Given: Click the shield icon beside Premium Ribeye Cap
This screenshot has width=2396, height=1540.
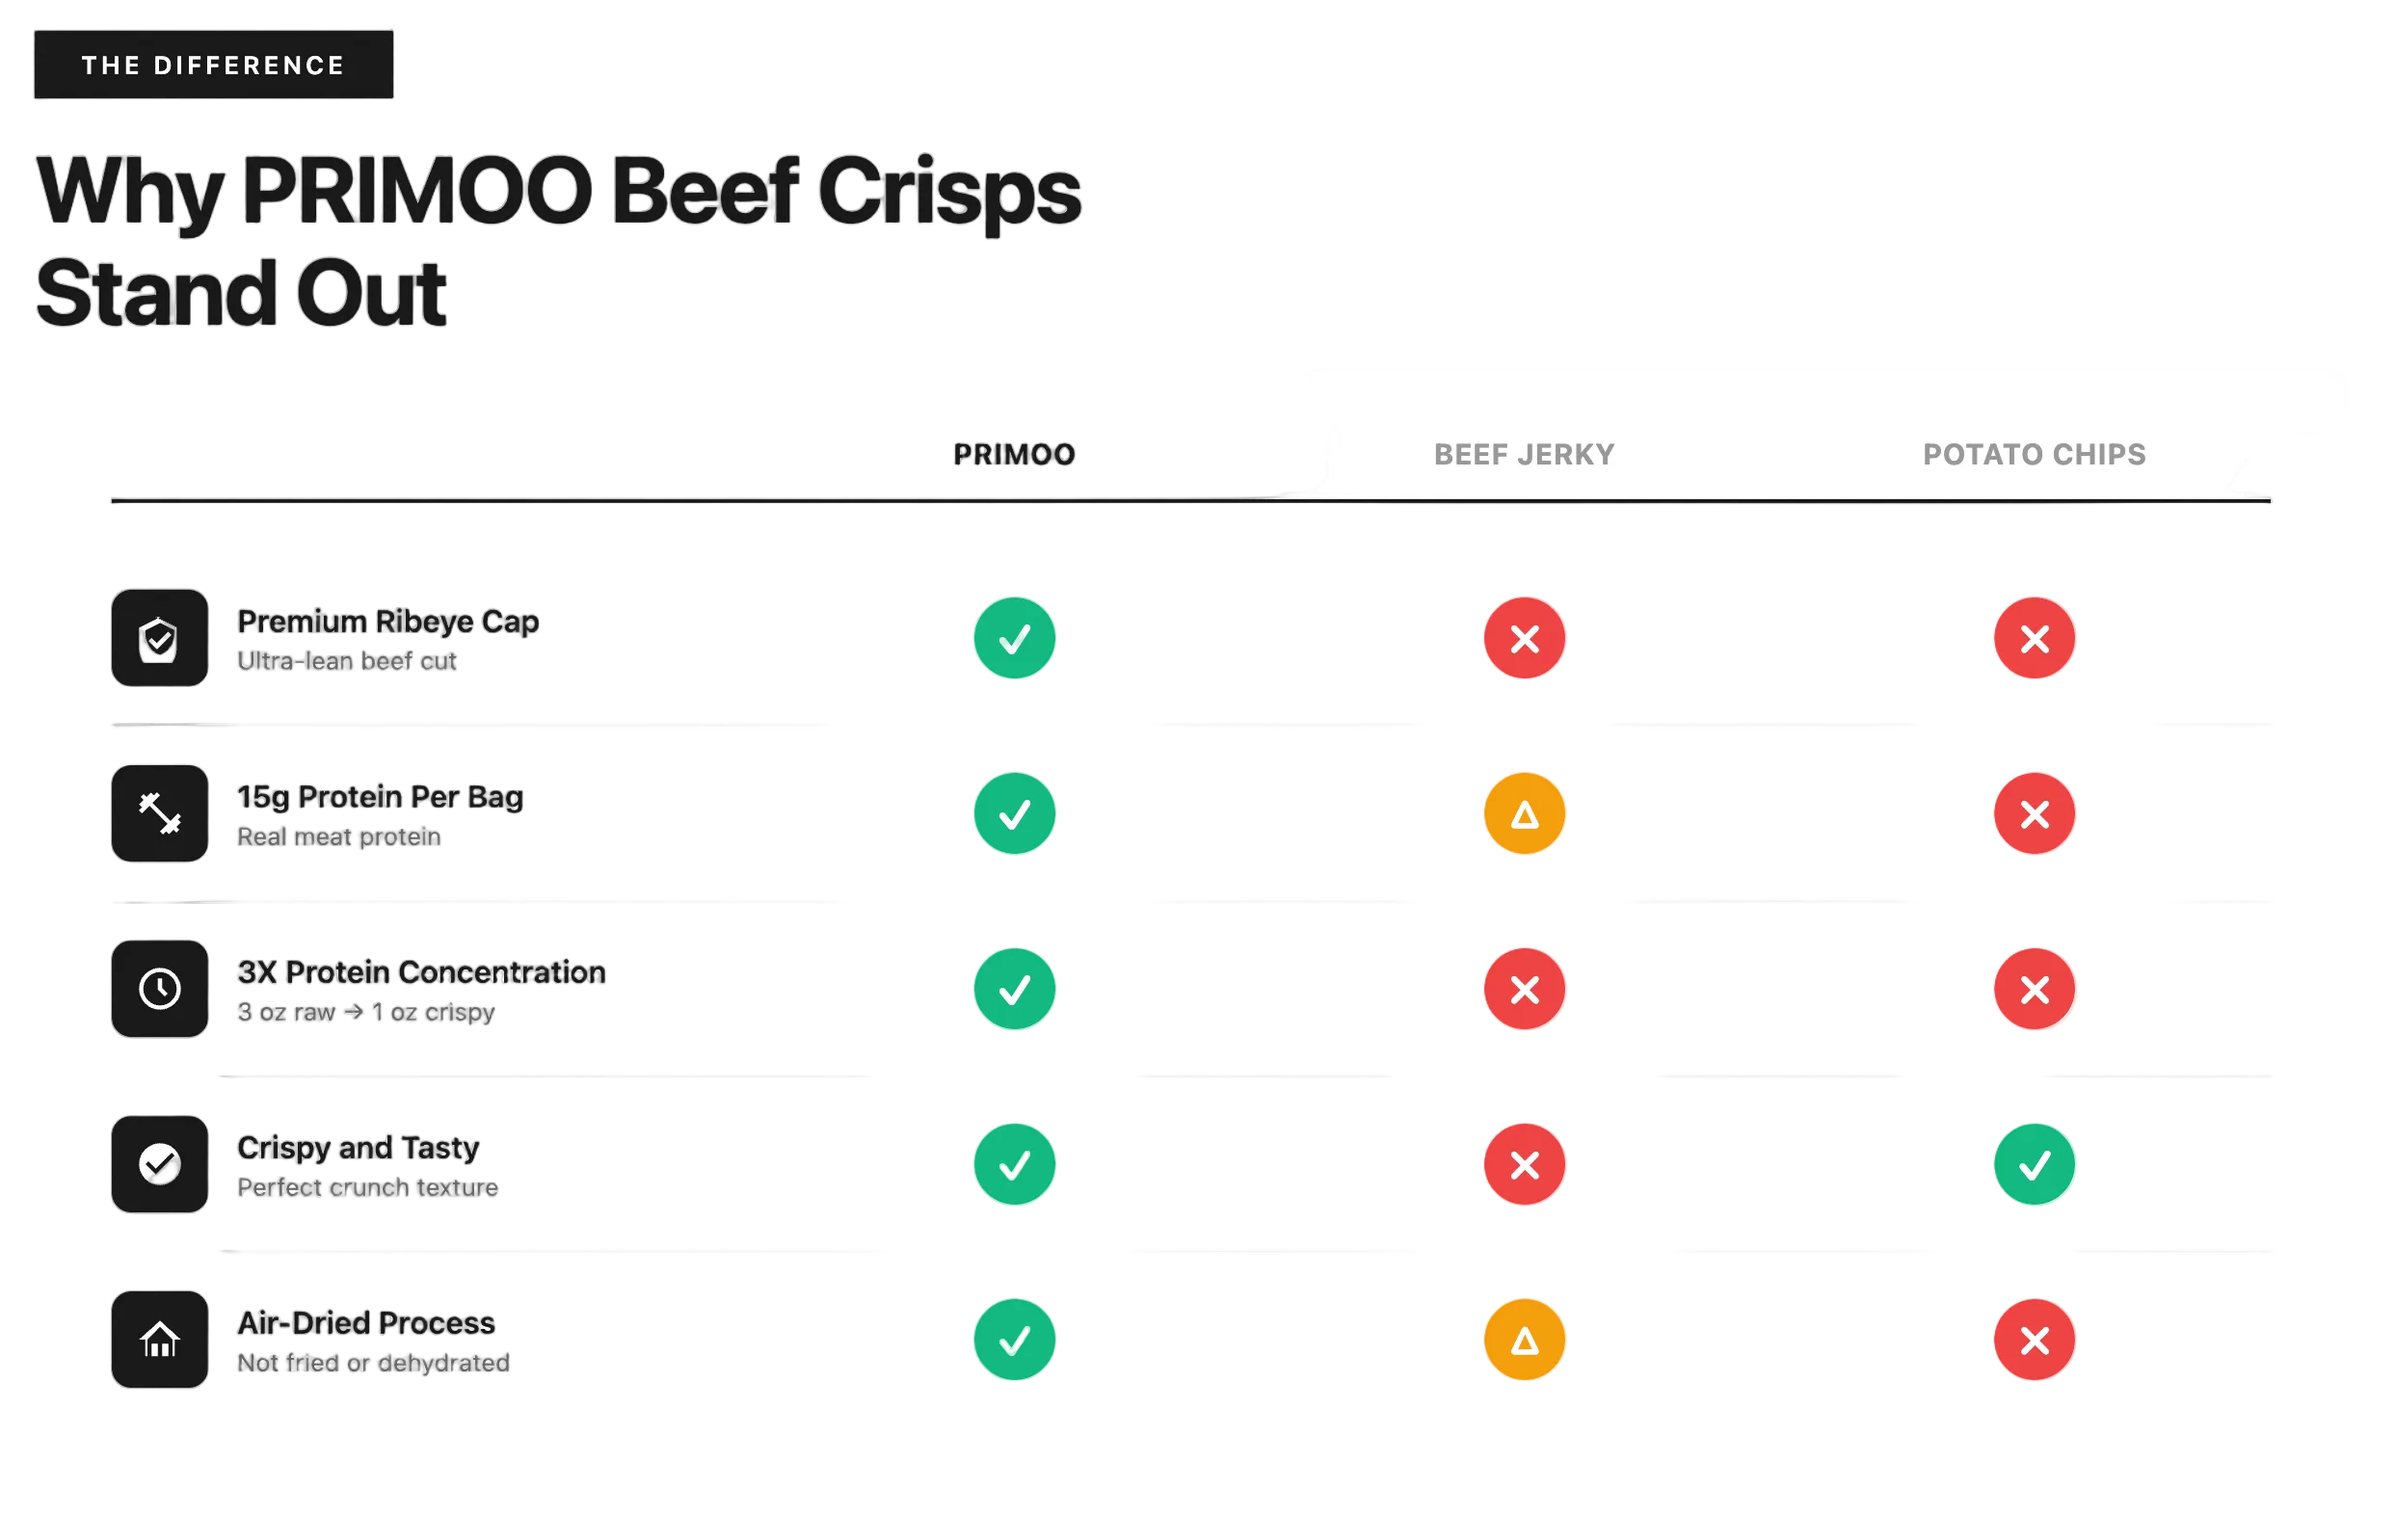Looking at the screenshot, I should [159, 638].
